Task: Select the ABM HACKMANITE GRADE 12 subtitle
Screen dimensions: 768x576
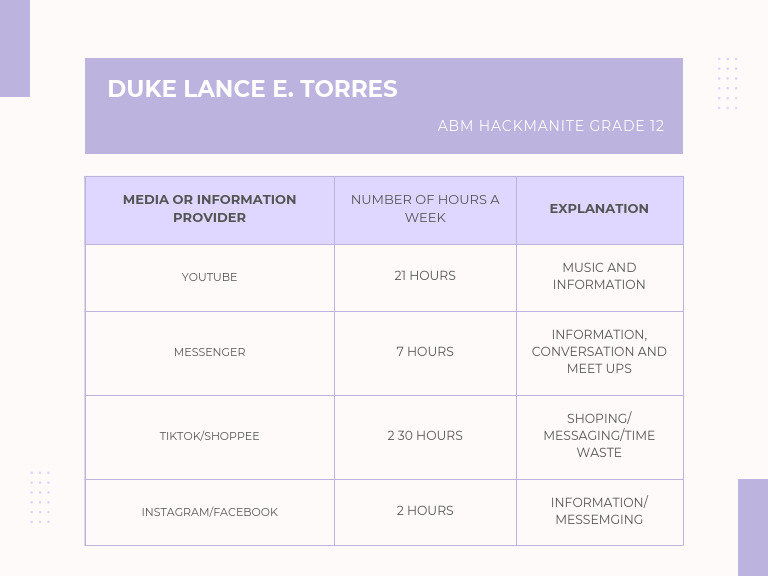Action: (x=551, y=126)
